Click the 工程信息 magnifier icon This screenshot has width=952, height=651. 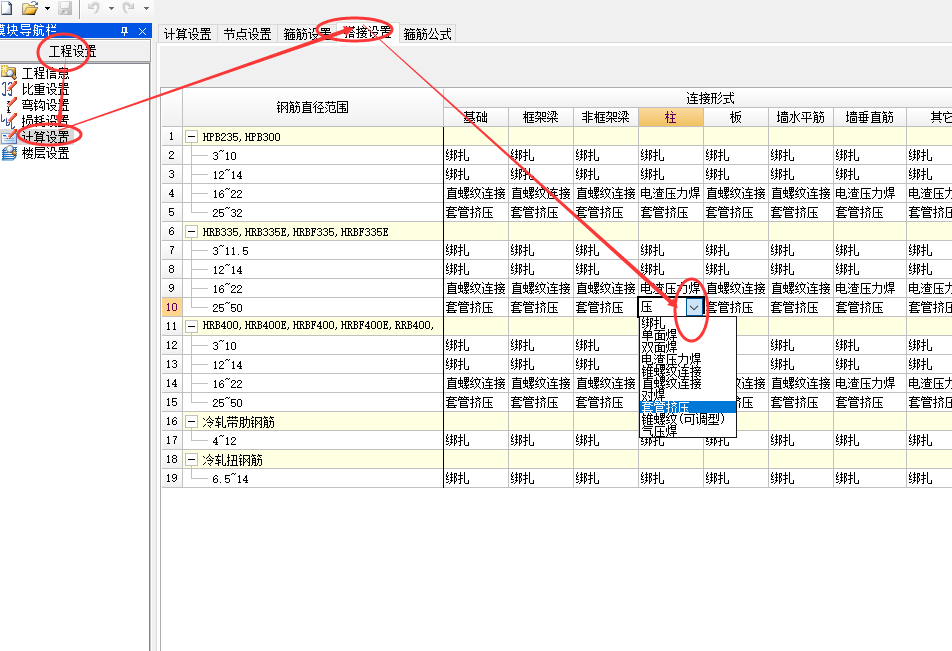pyautogui.click(x=8, y=73)
